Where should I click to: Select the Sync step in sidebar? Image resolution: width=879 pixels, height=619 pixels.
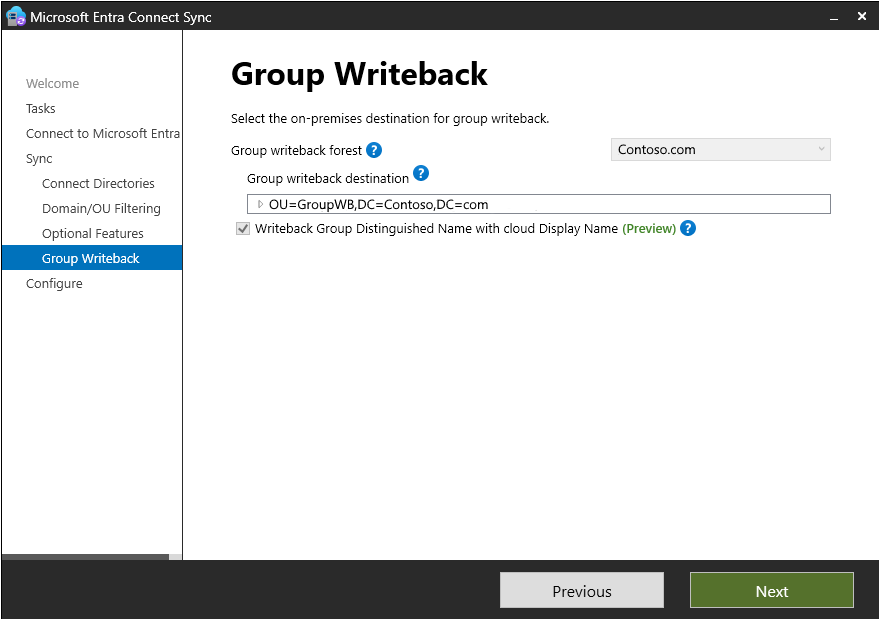tap(39, 159)
